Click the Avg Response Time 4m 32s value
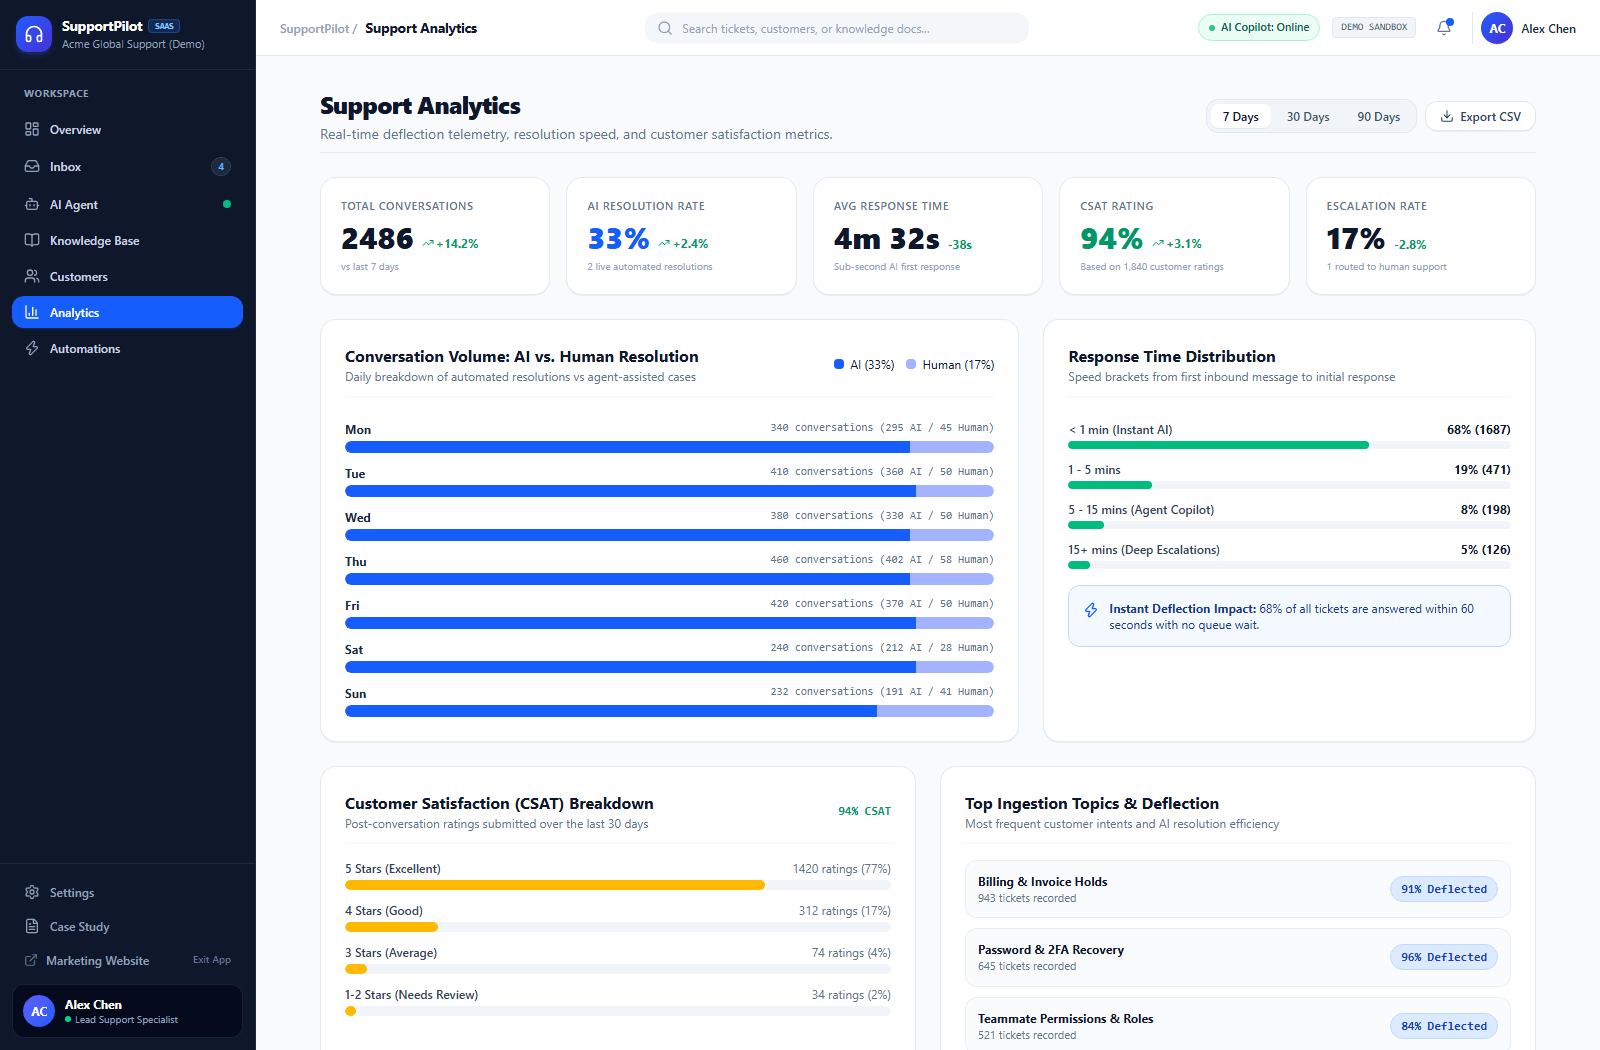The image size is (1600, 1050). pos(887,239)
